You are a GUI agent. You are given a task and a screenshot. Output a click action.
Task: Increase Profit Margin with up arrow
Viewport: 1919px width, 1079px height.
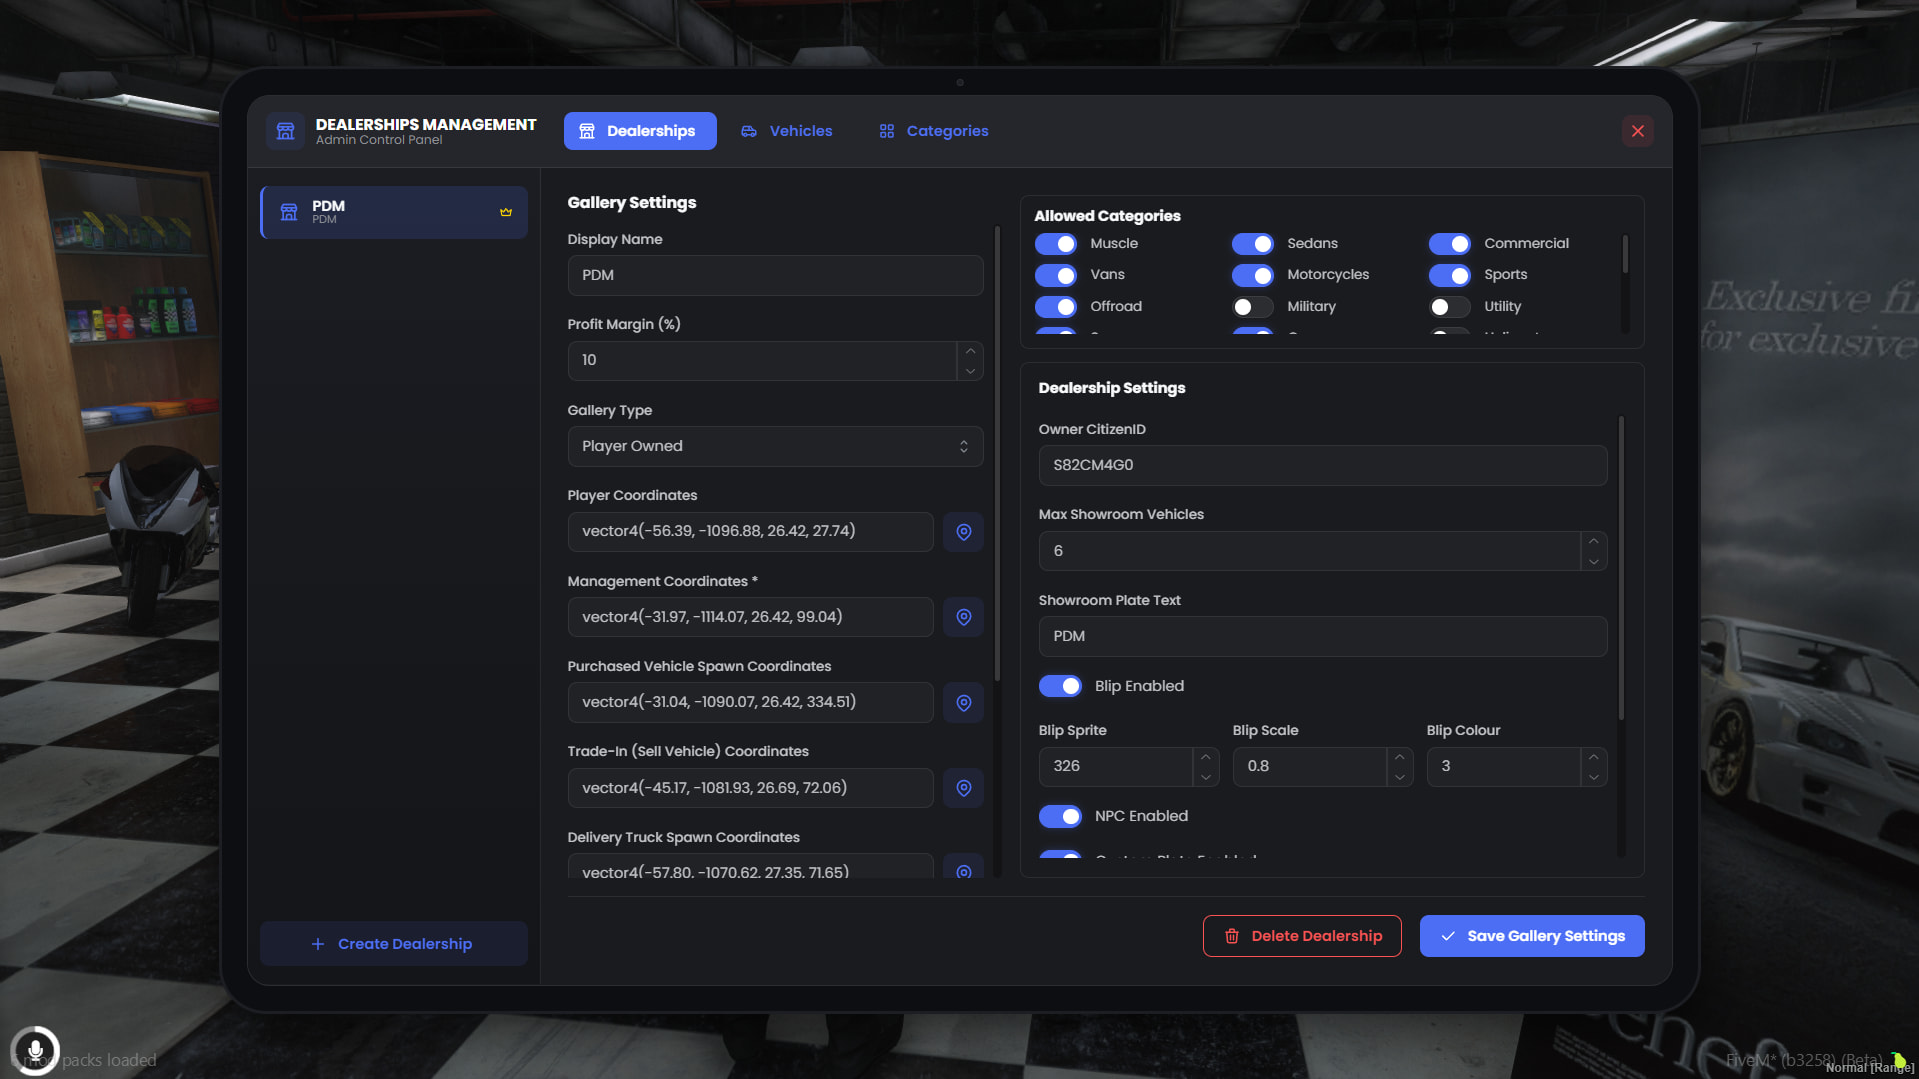[970, 351]
